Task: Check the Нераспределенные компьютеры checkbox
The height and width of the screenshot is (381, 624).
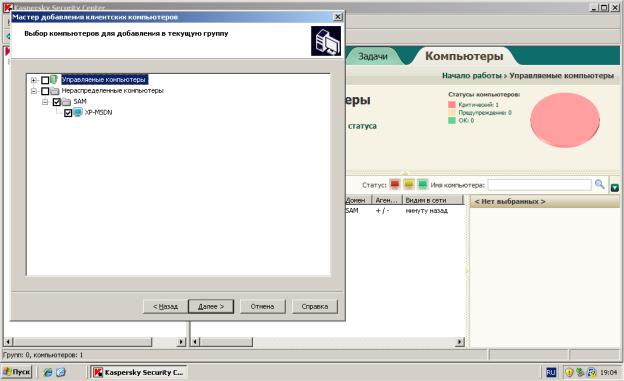Action: (45, 91)
